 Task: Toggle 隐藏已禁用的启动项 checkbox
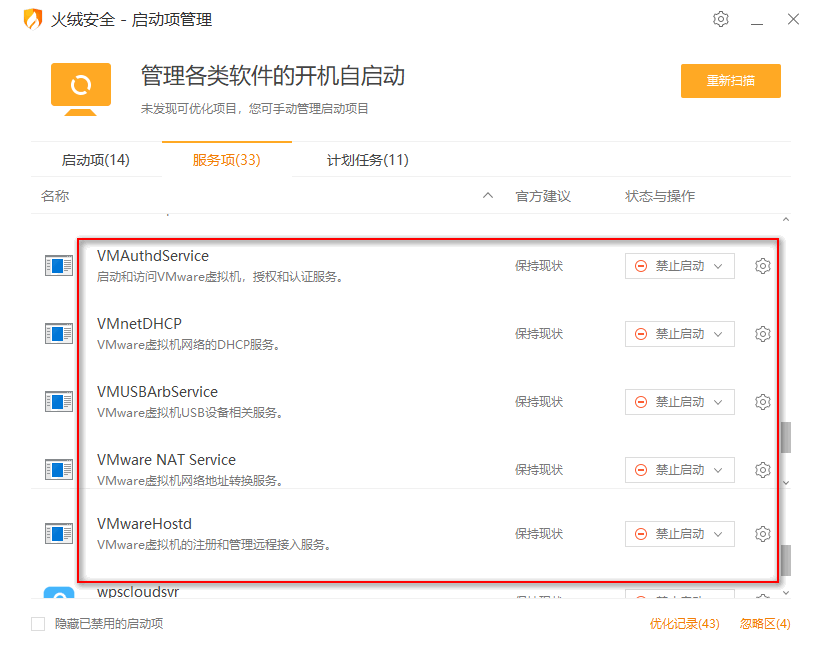[38, 624]
